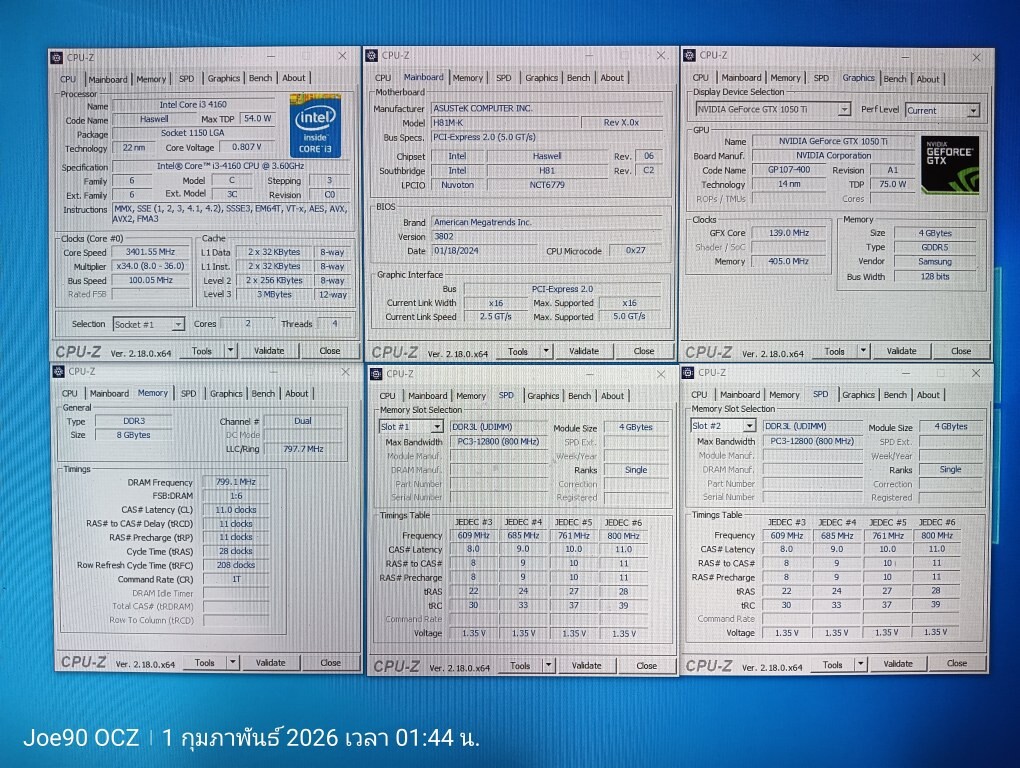Screen dimensions: 1020x768
Task: Click the CPU-Z title bar icon in the Memory window
Action: [x=58, y=372]
